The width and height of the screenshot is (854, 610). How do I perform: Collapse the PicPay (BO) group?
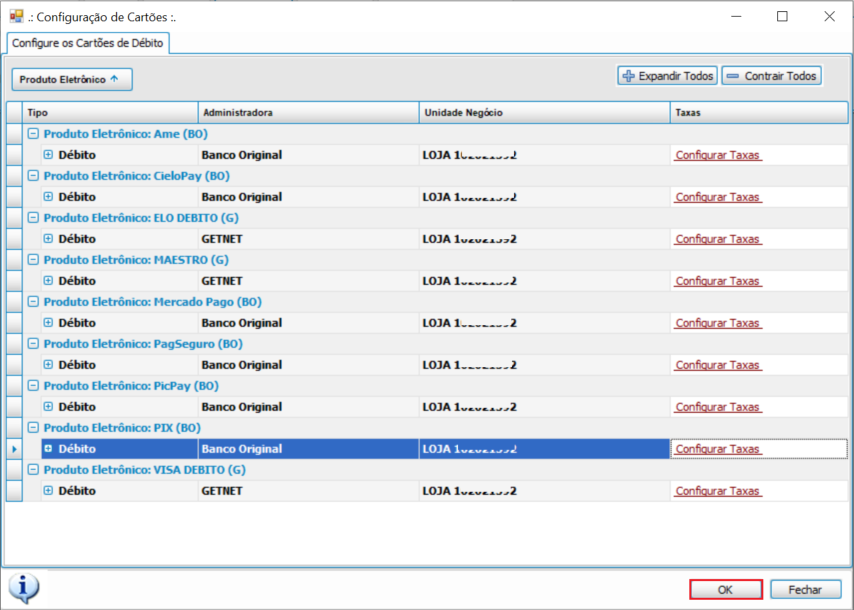pyautogui.click(x=33, y=385)
